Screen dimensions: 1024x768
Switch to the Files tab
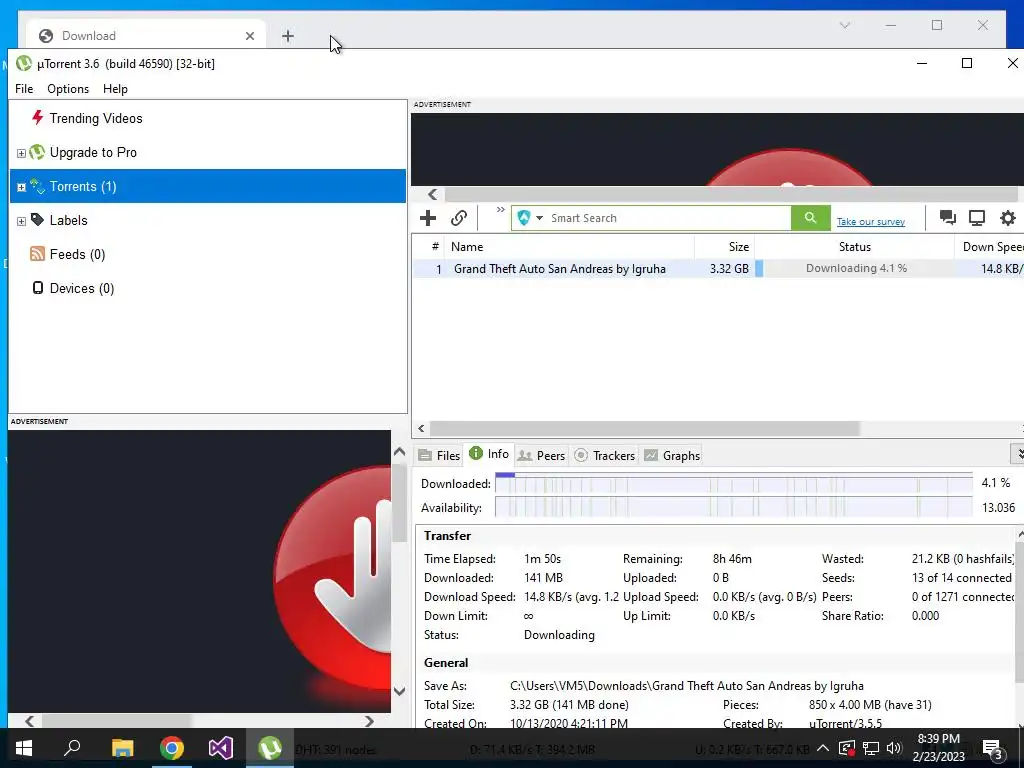pos(440,455)
